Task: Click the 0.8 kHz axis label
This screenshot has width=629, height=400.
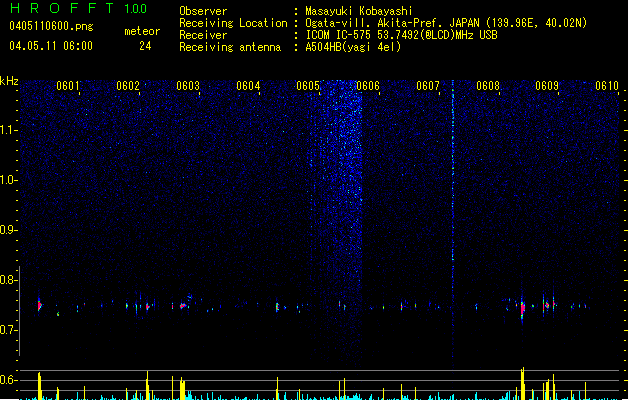Action: pos(8,280)
